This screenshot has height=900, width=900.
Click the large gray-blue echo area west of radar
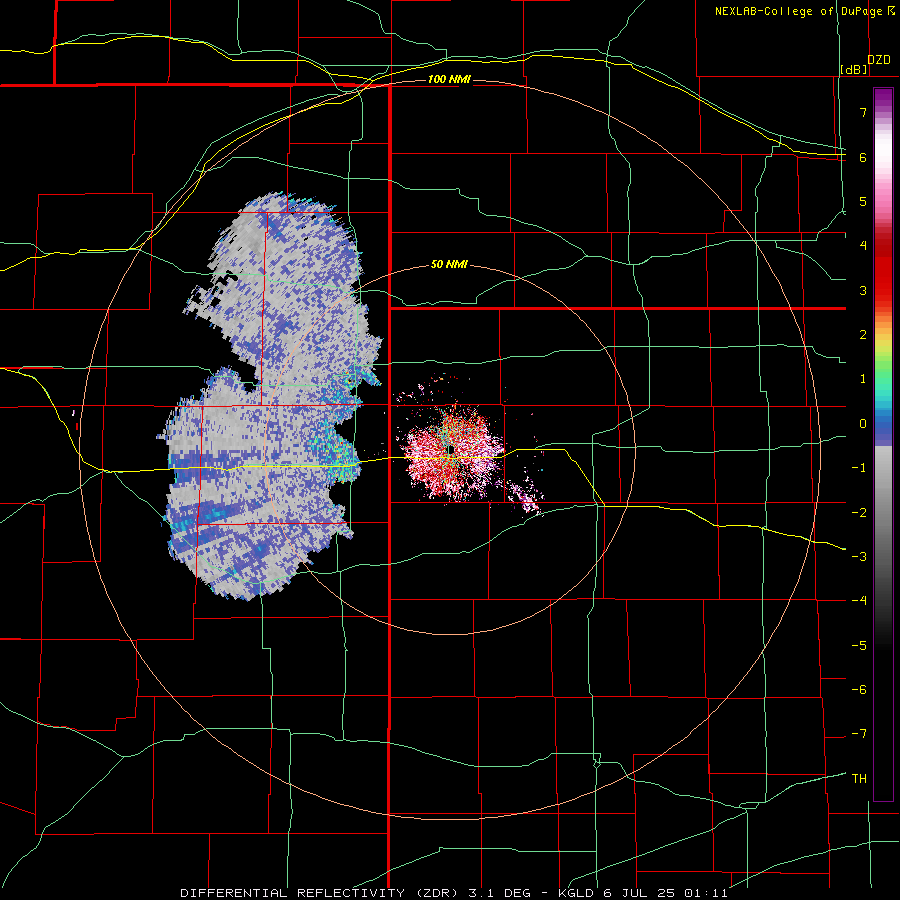coord(270,396)
